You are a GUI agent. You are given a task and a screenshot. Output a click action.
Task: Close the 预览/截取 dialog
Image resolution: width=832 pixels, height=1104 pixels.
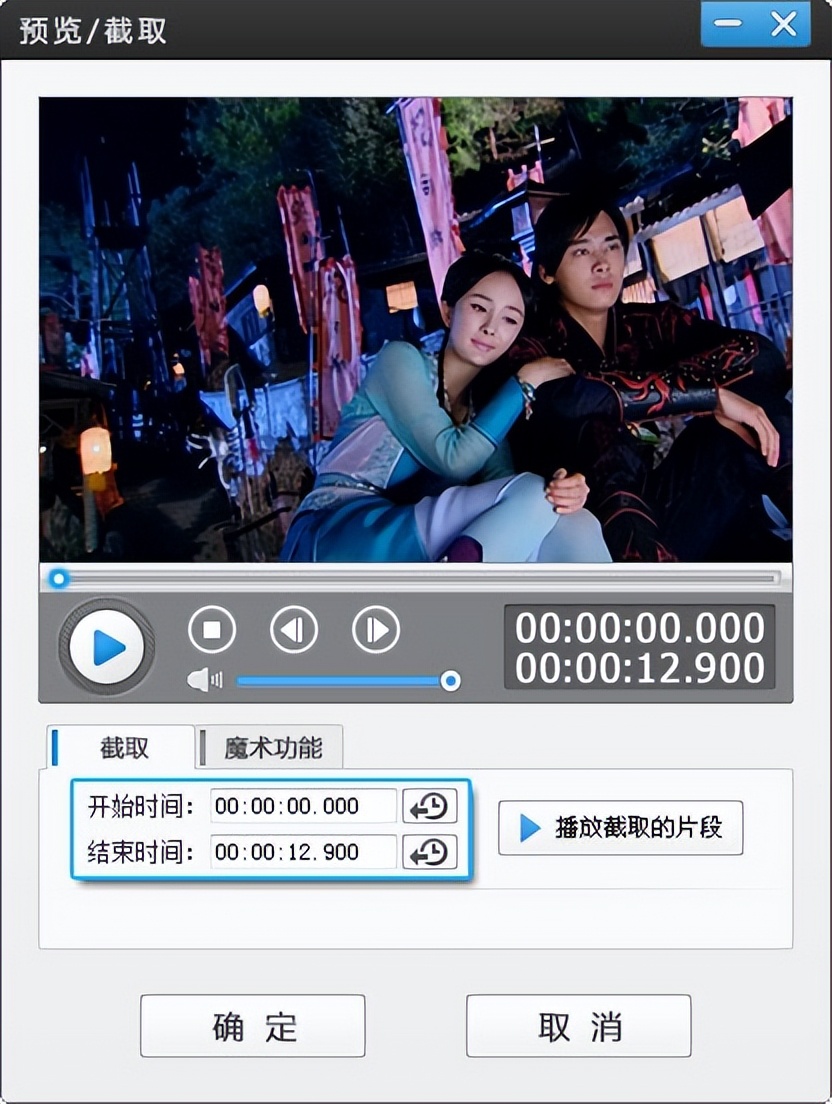[x=783, y=23]
